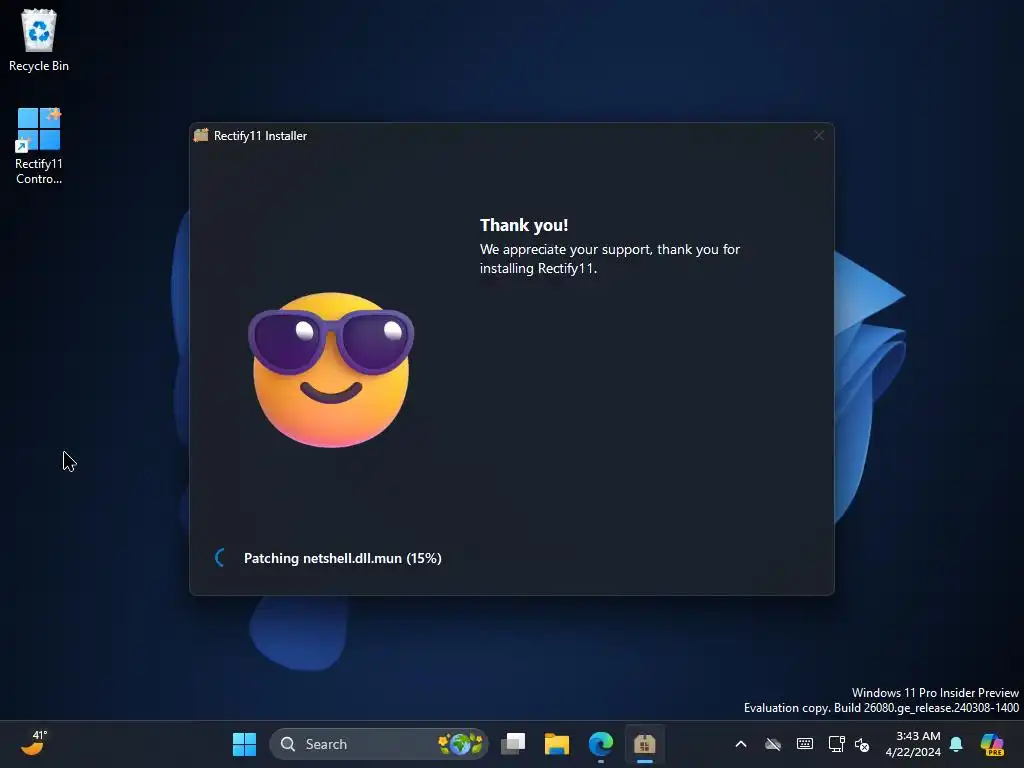Open Microsoft Edge from the taskbar

(601, 744)
